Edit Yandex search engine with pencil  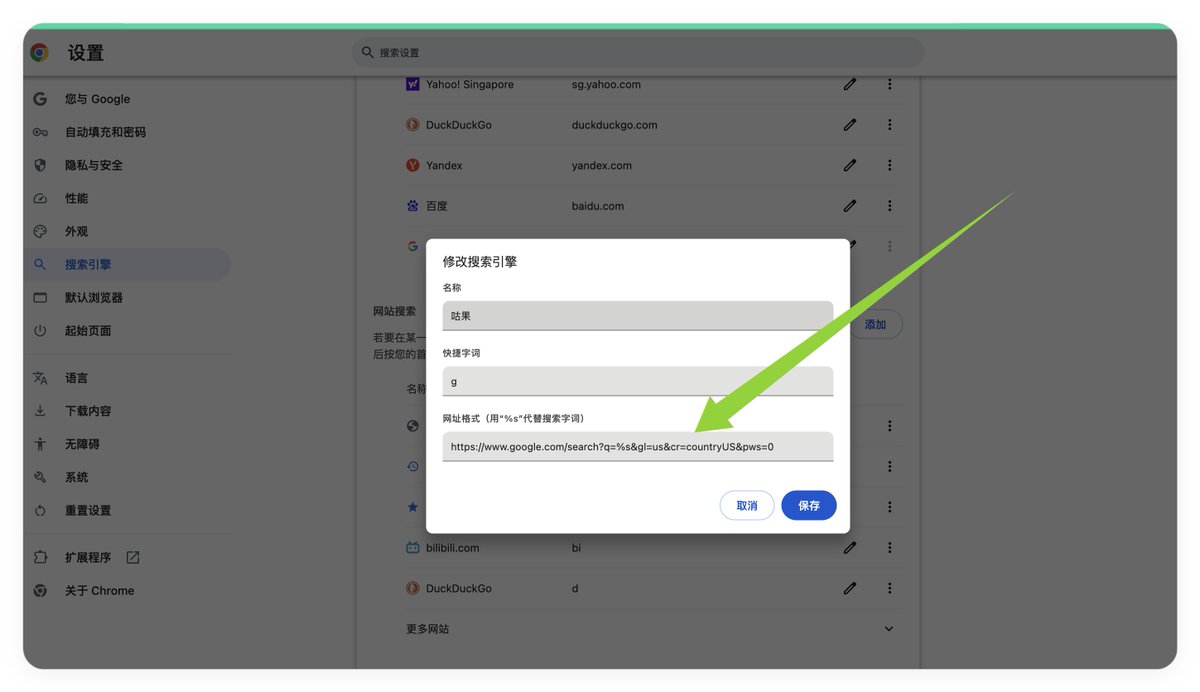coord(850,165)
